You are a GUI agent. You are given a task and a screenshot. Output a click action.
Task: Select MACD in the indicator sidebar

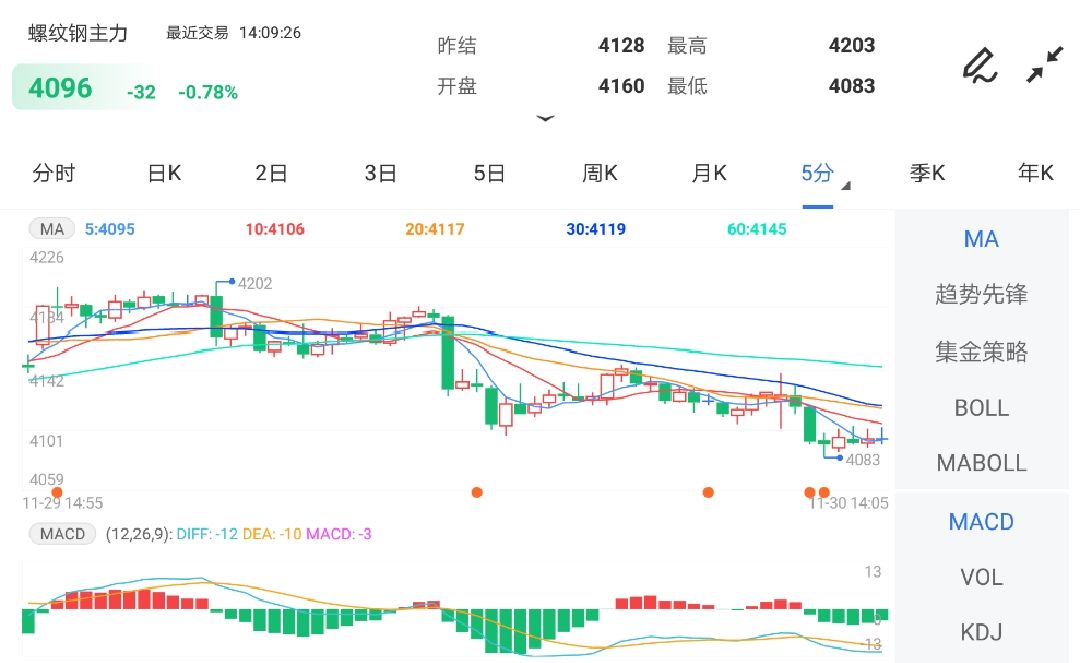pyautogui.click(x=981, y=521)
